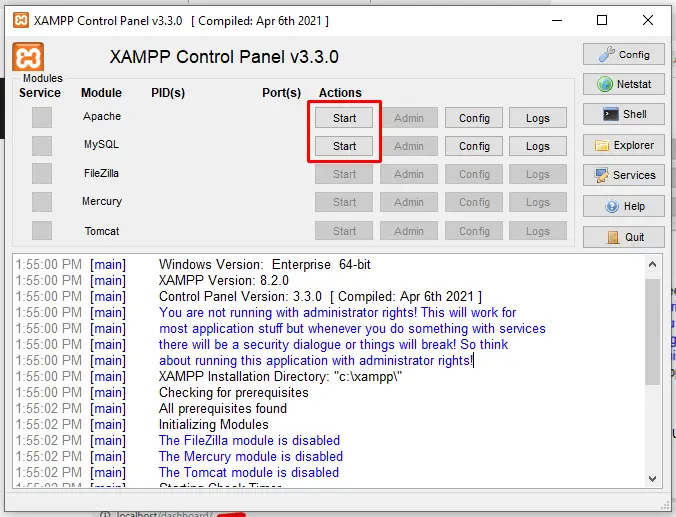Click the XAMPP Installation Directory log line
Screen dimensions: 676x517
point(280,376)
